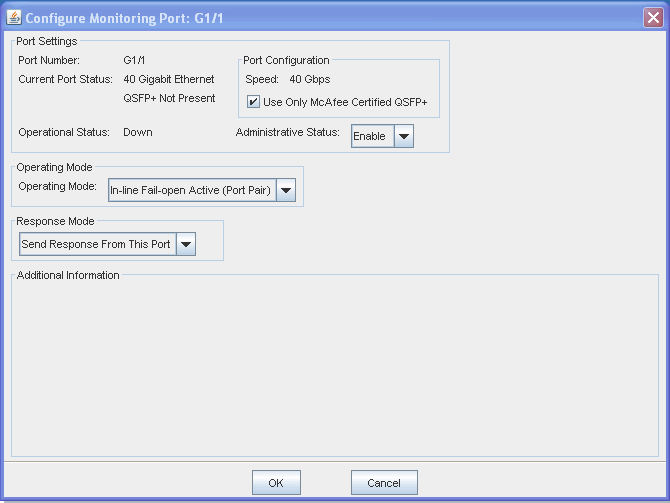Click the Java icon in the title bar

14,18
